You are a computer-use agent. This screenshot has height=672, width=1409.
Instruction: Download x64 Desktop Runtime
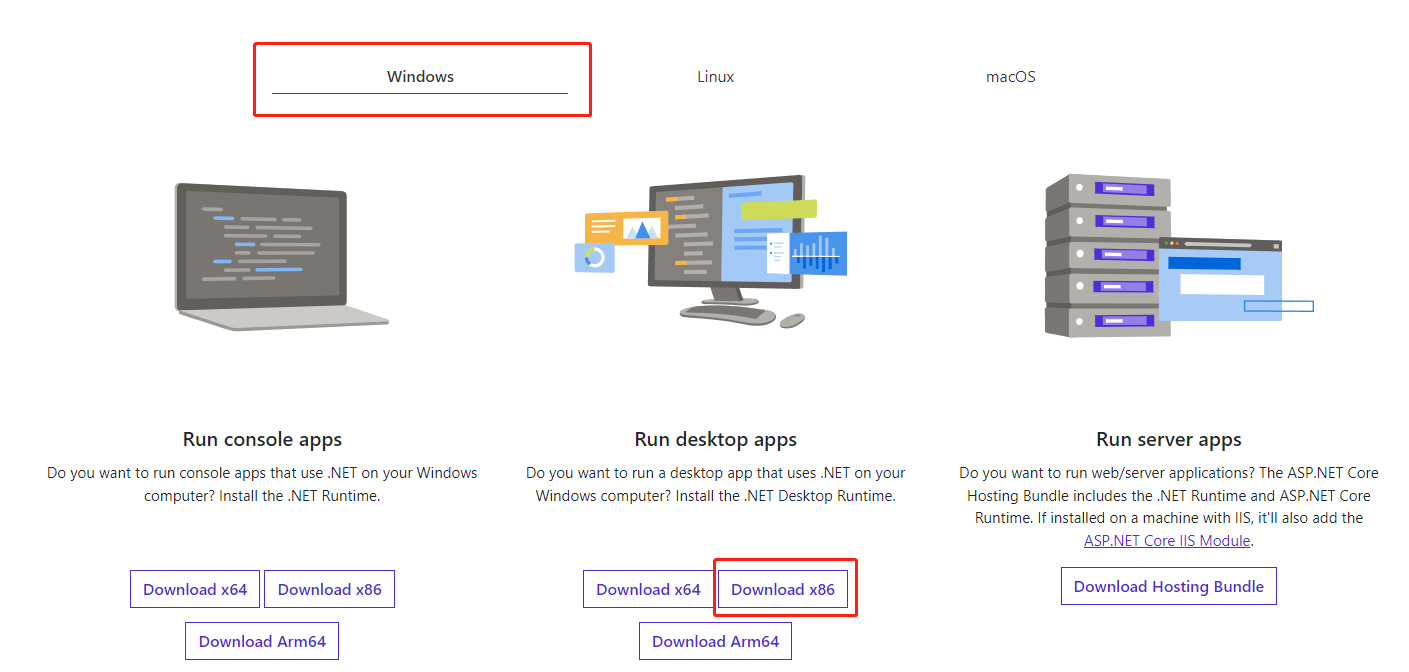pos(648,589)
